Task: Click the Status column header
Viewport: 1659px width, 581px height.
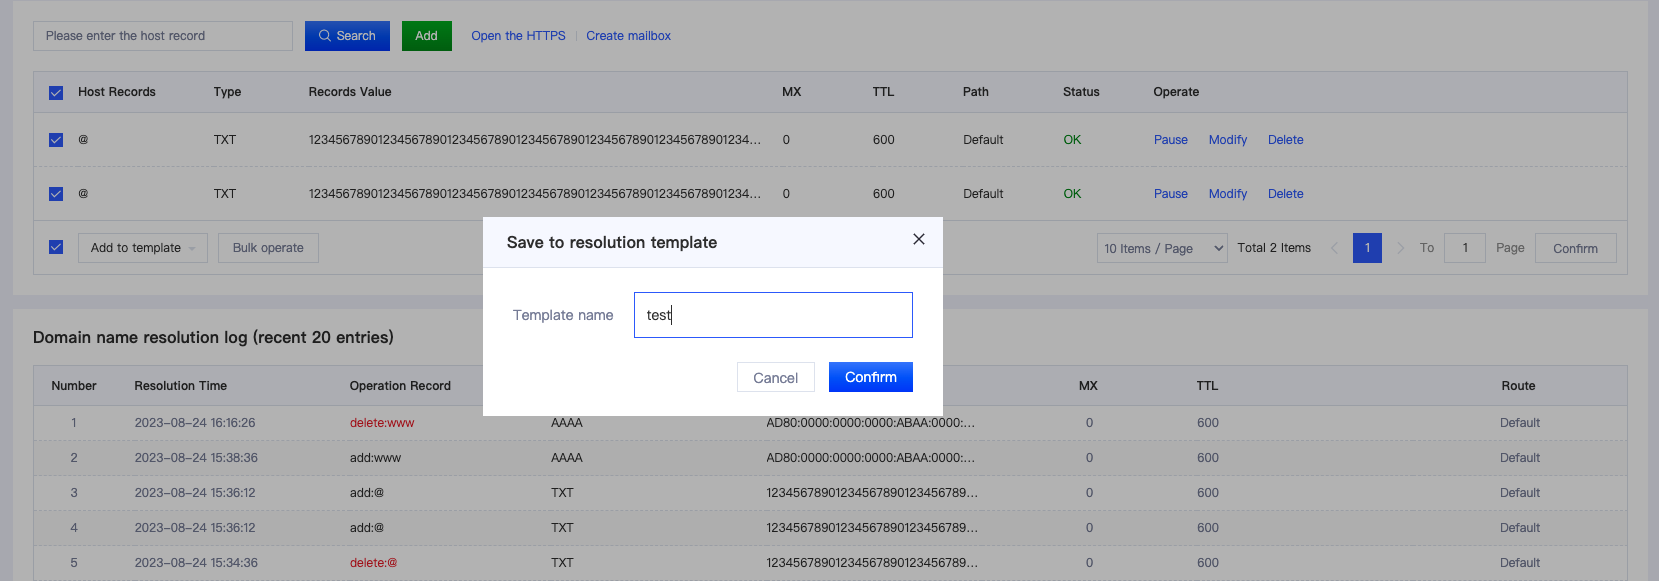Action: [1081, 92]
